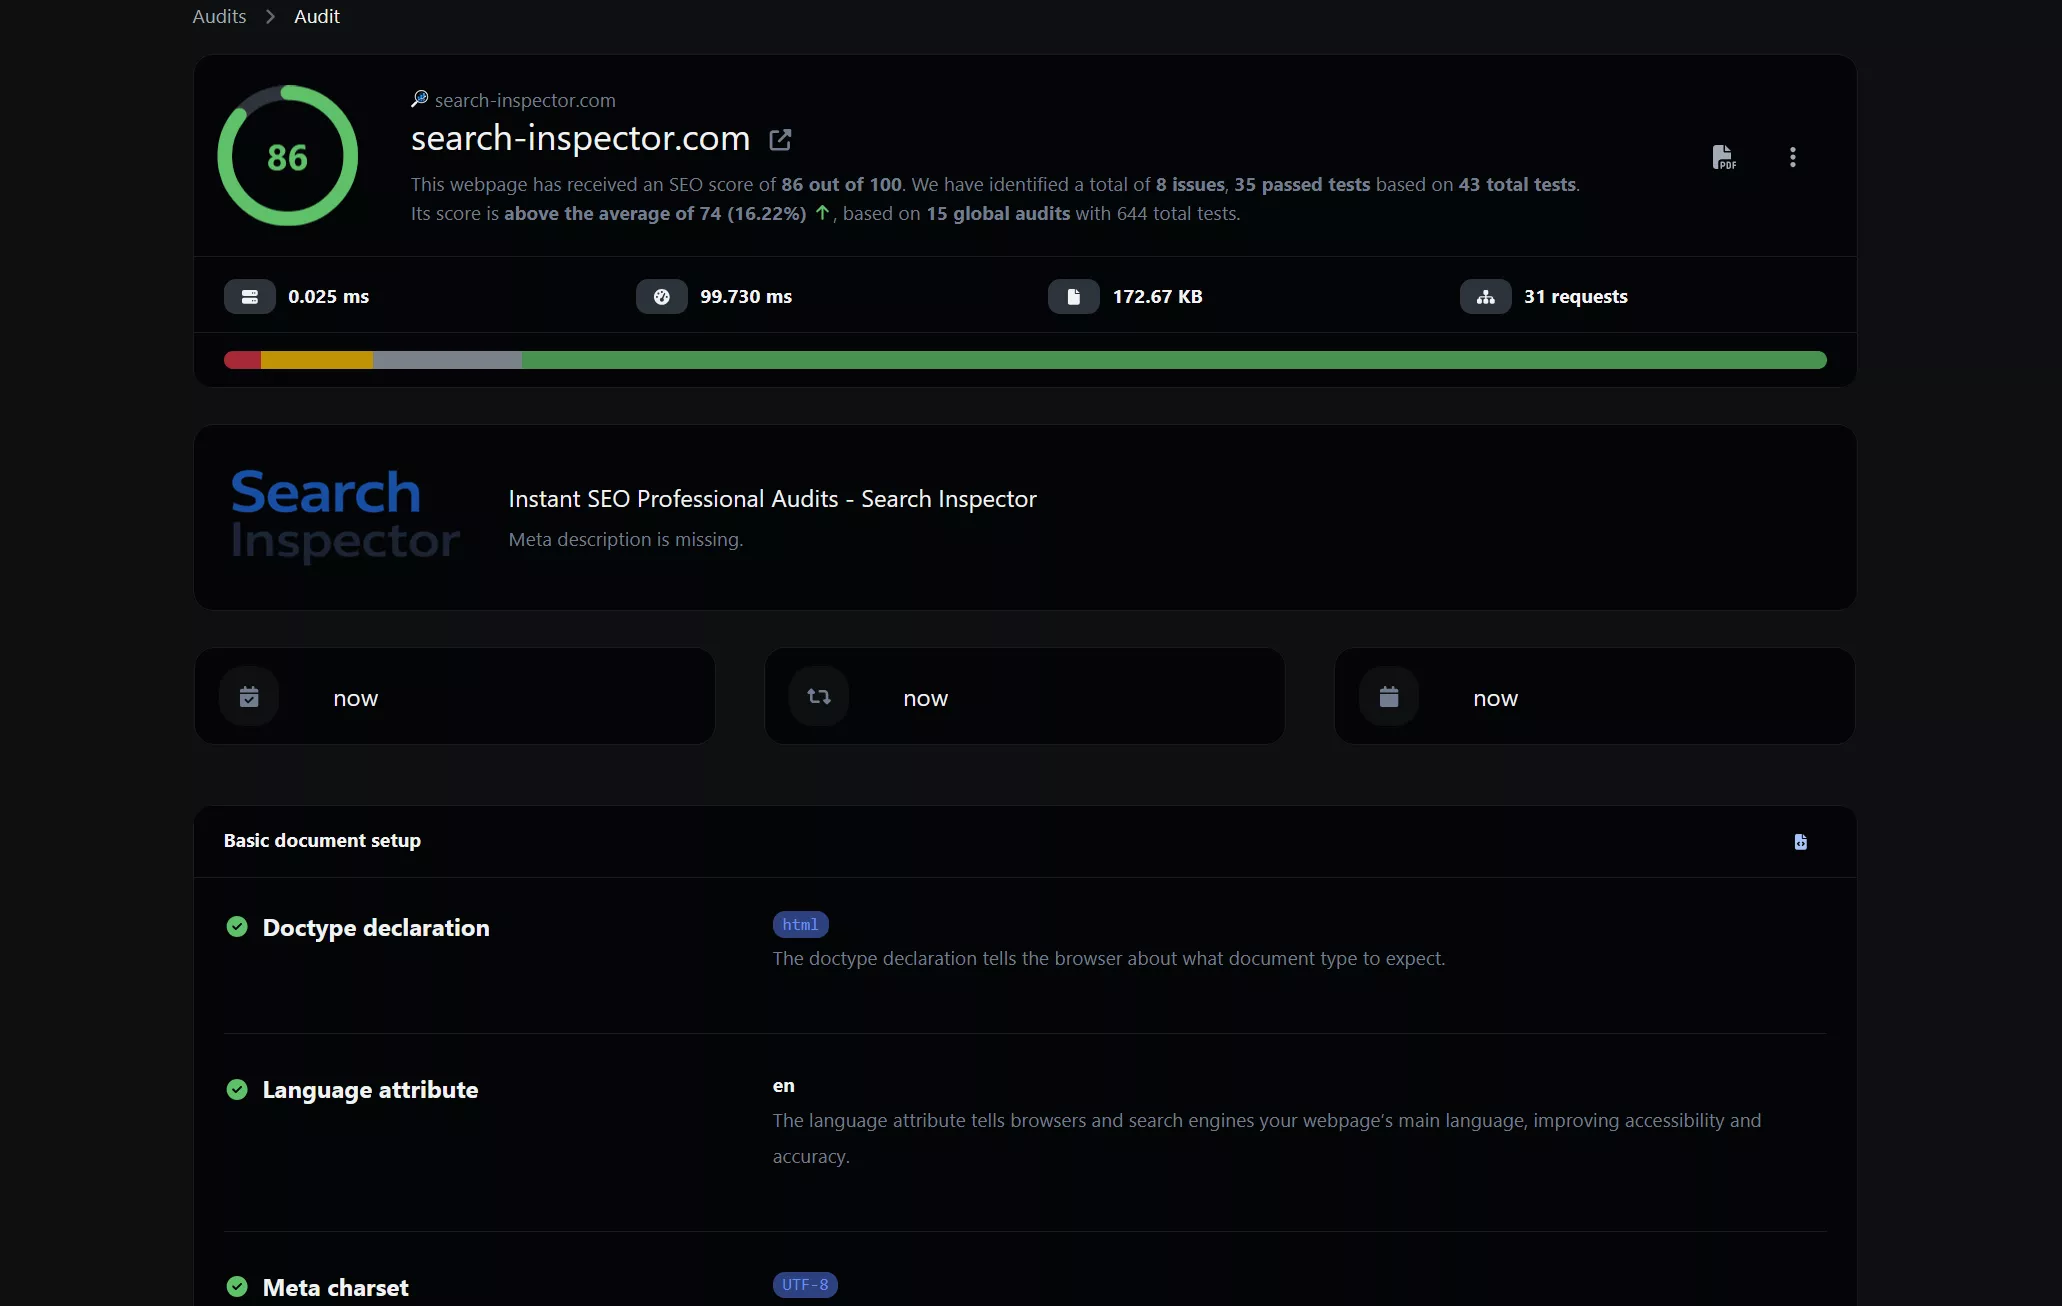Click the server response time icon
2062x1306 pixels.
click(250, 296)
